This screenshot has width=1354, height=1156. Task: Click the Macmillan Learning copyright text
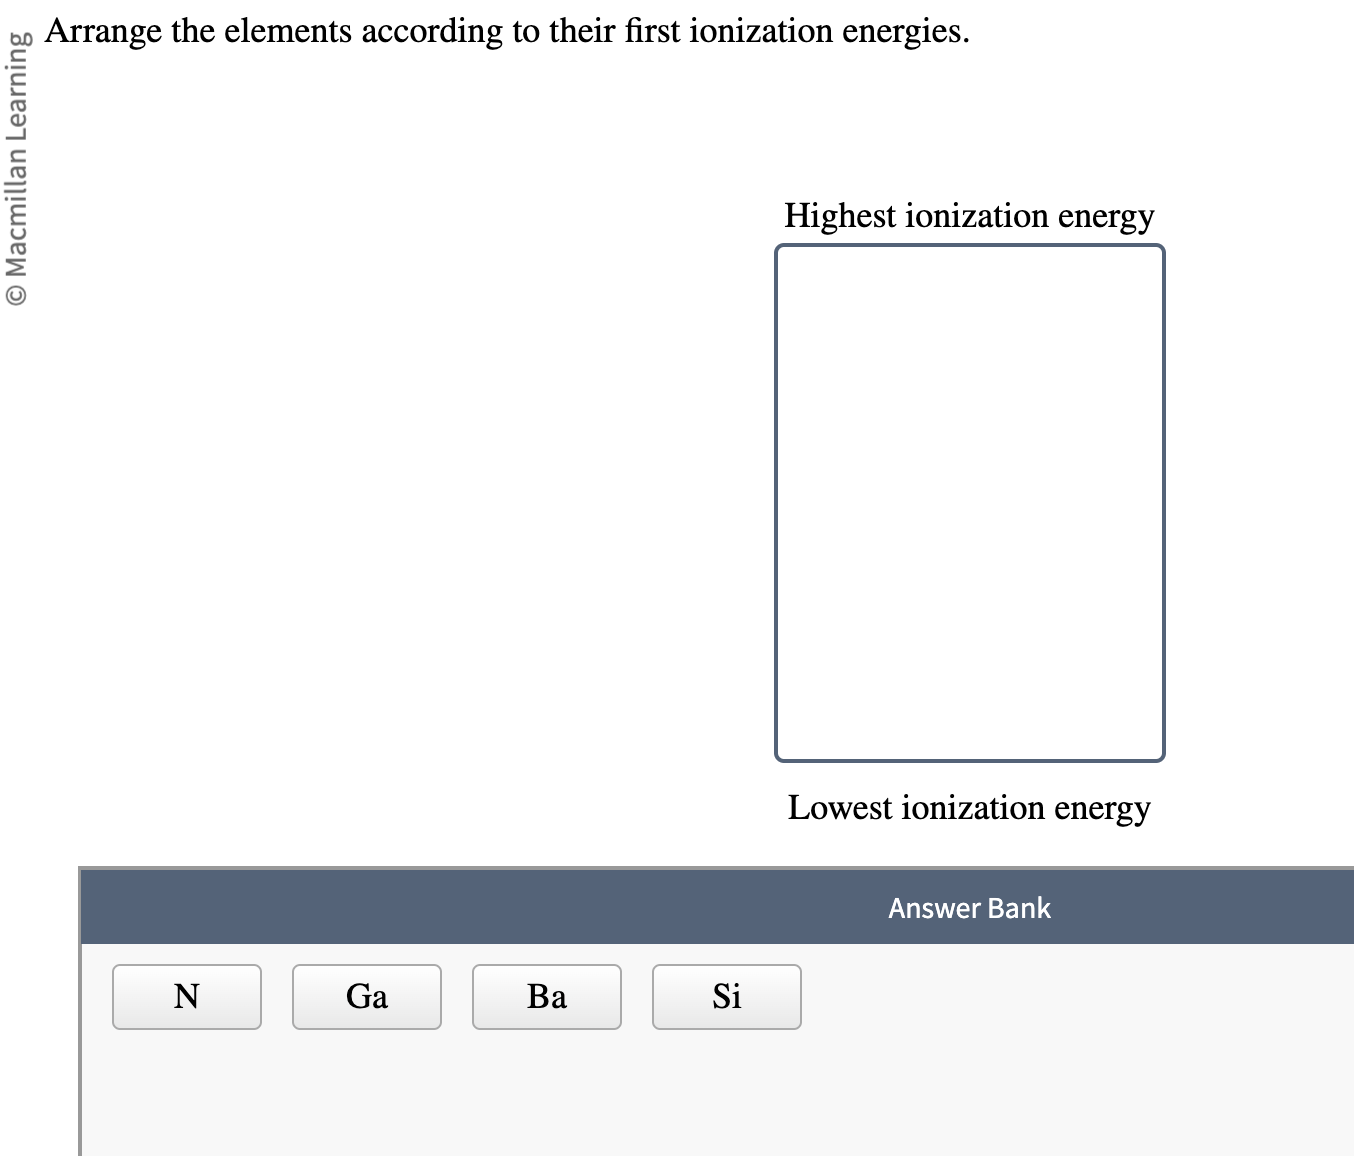point(18,160)
